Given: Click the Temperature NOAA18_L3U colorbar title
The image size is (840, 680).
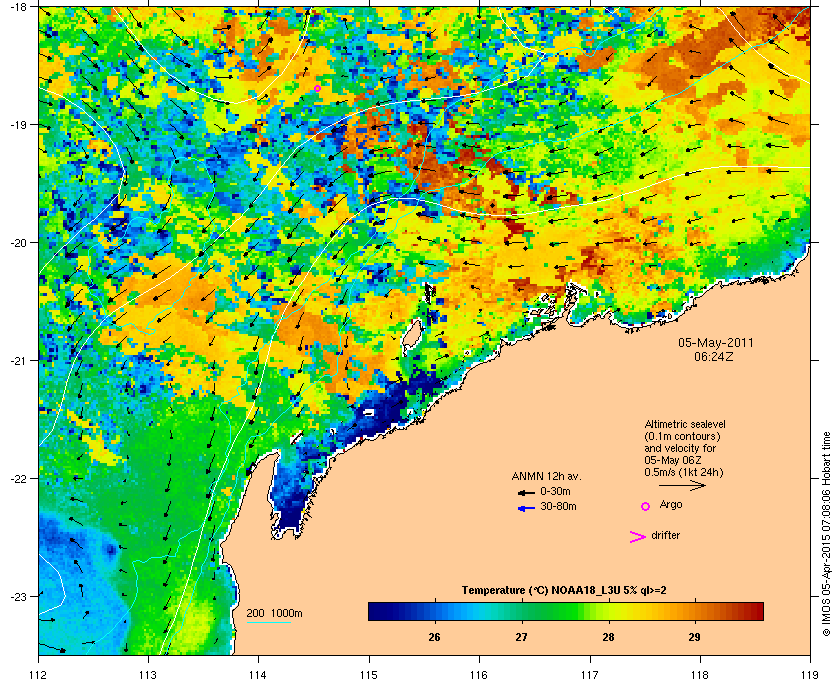Looking at the screenshot, I should [x=564, y=591].
